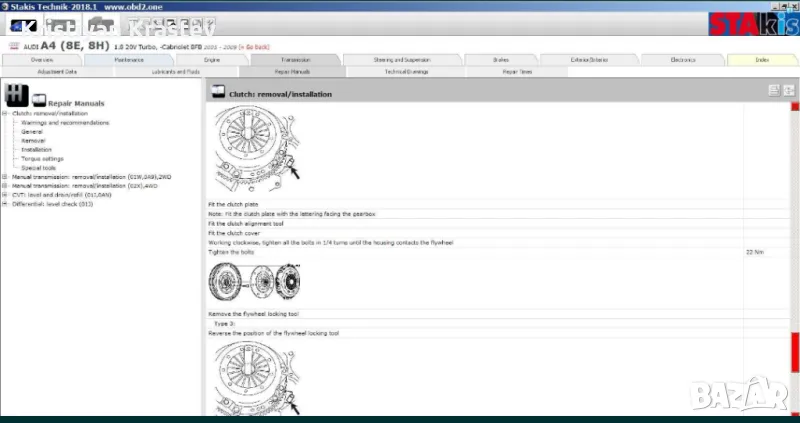Expand Differential: level check (01J) node

[x=5, y=203]
